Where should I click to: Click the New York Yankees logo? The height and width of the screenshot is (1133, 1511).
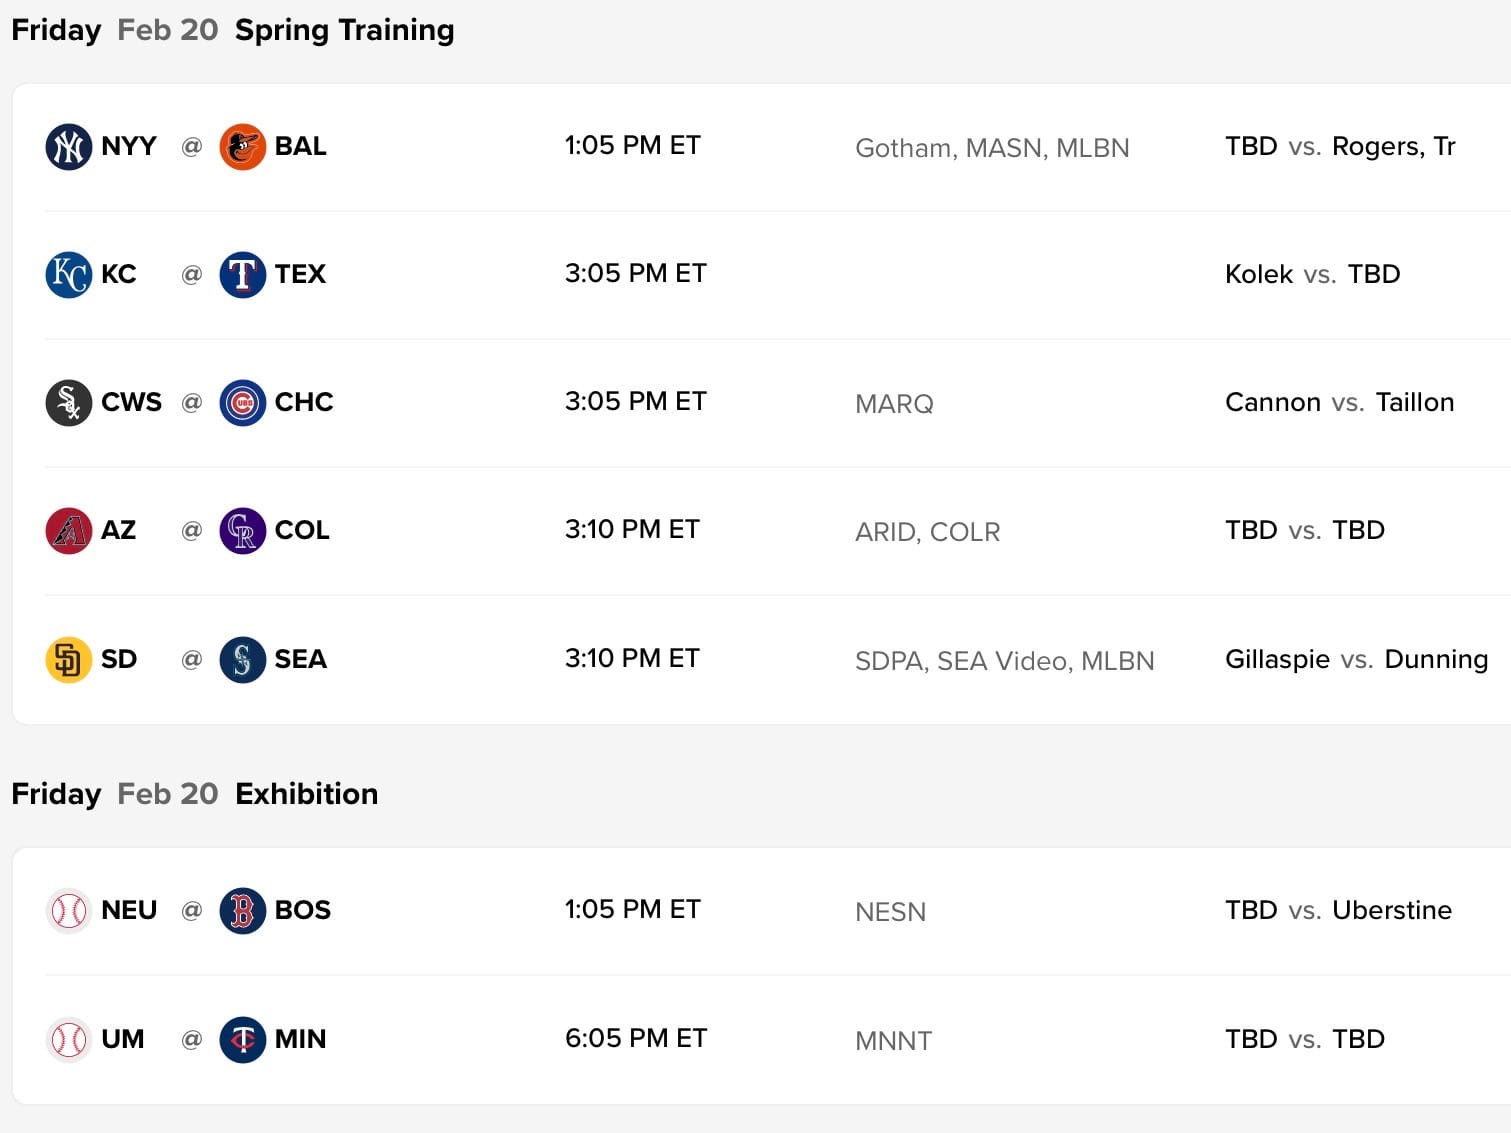[68, 147]
